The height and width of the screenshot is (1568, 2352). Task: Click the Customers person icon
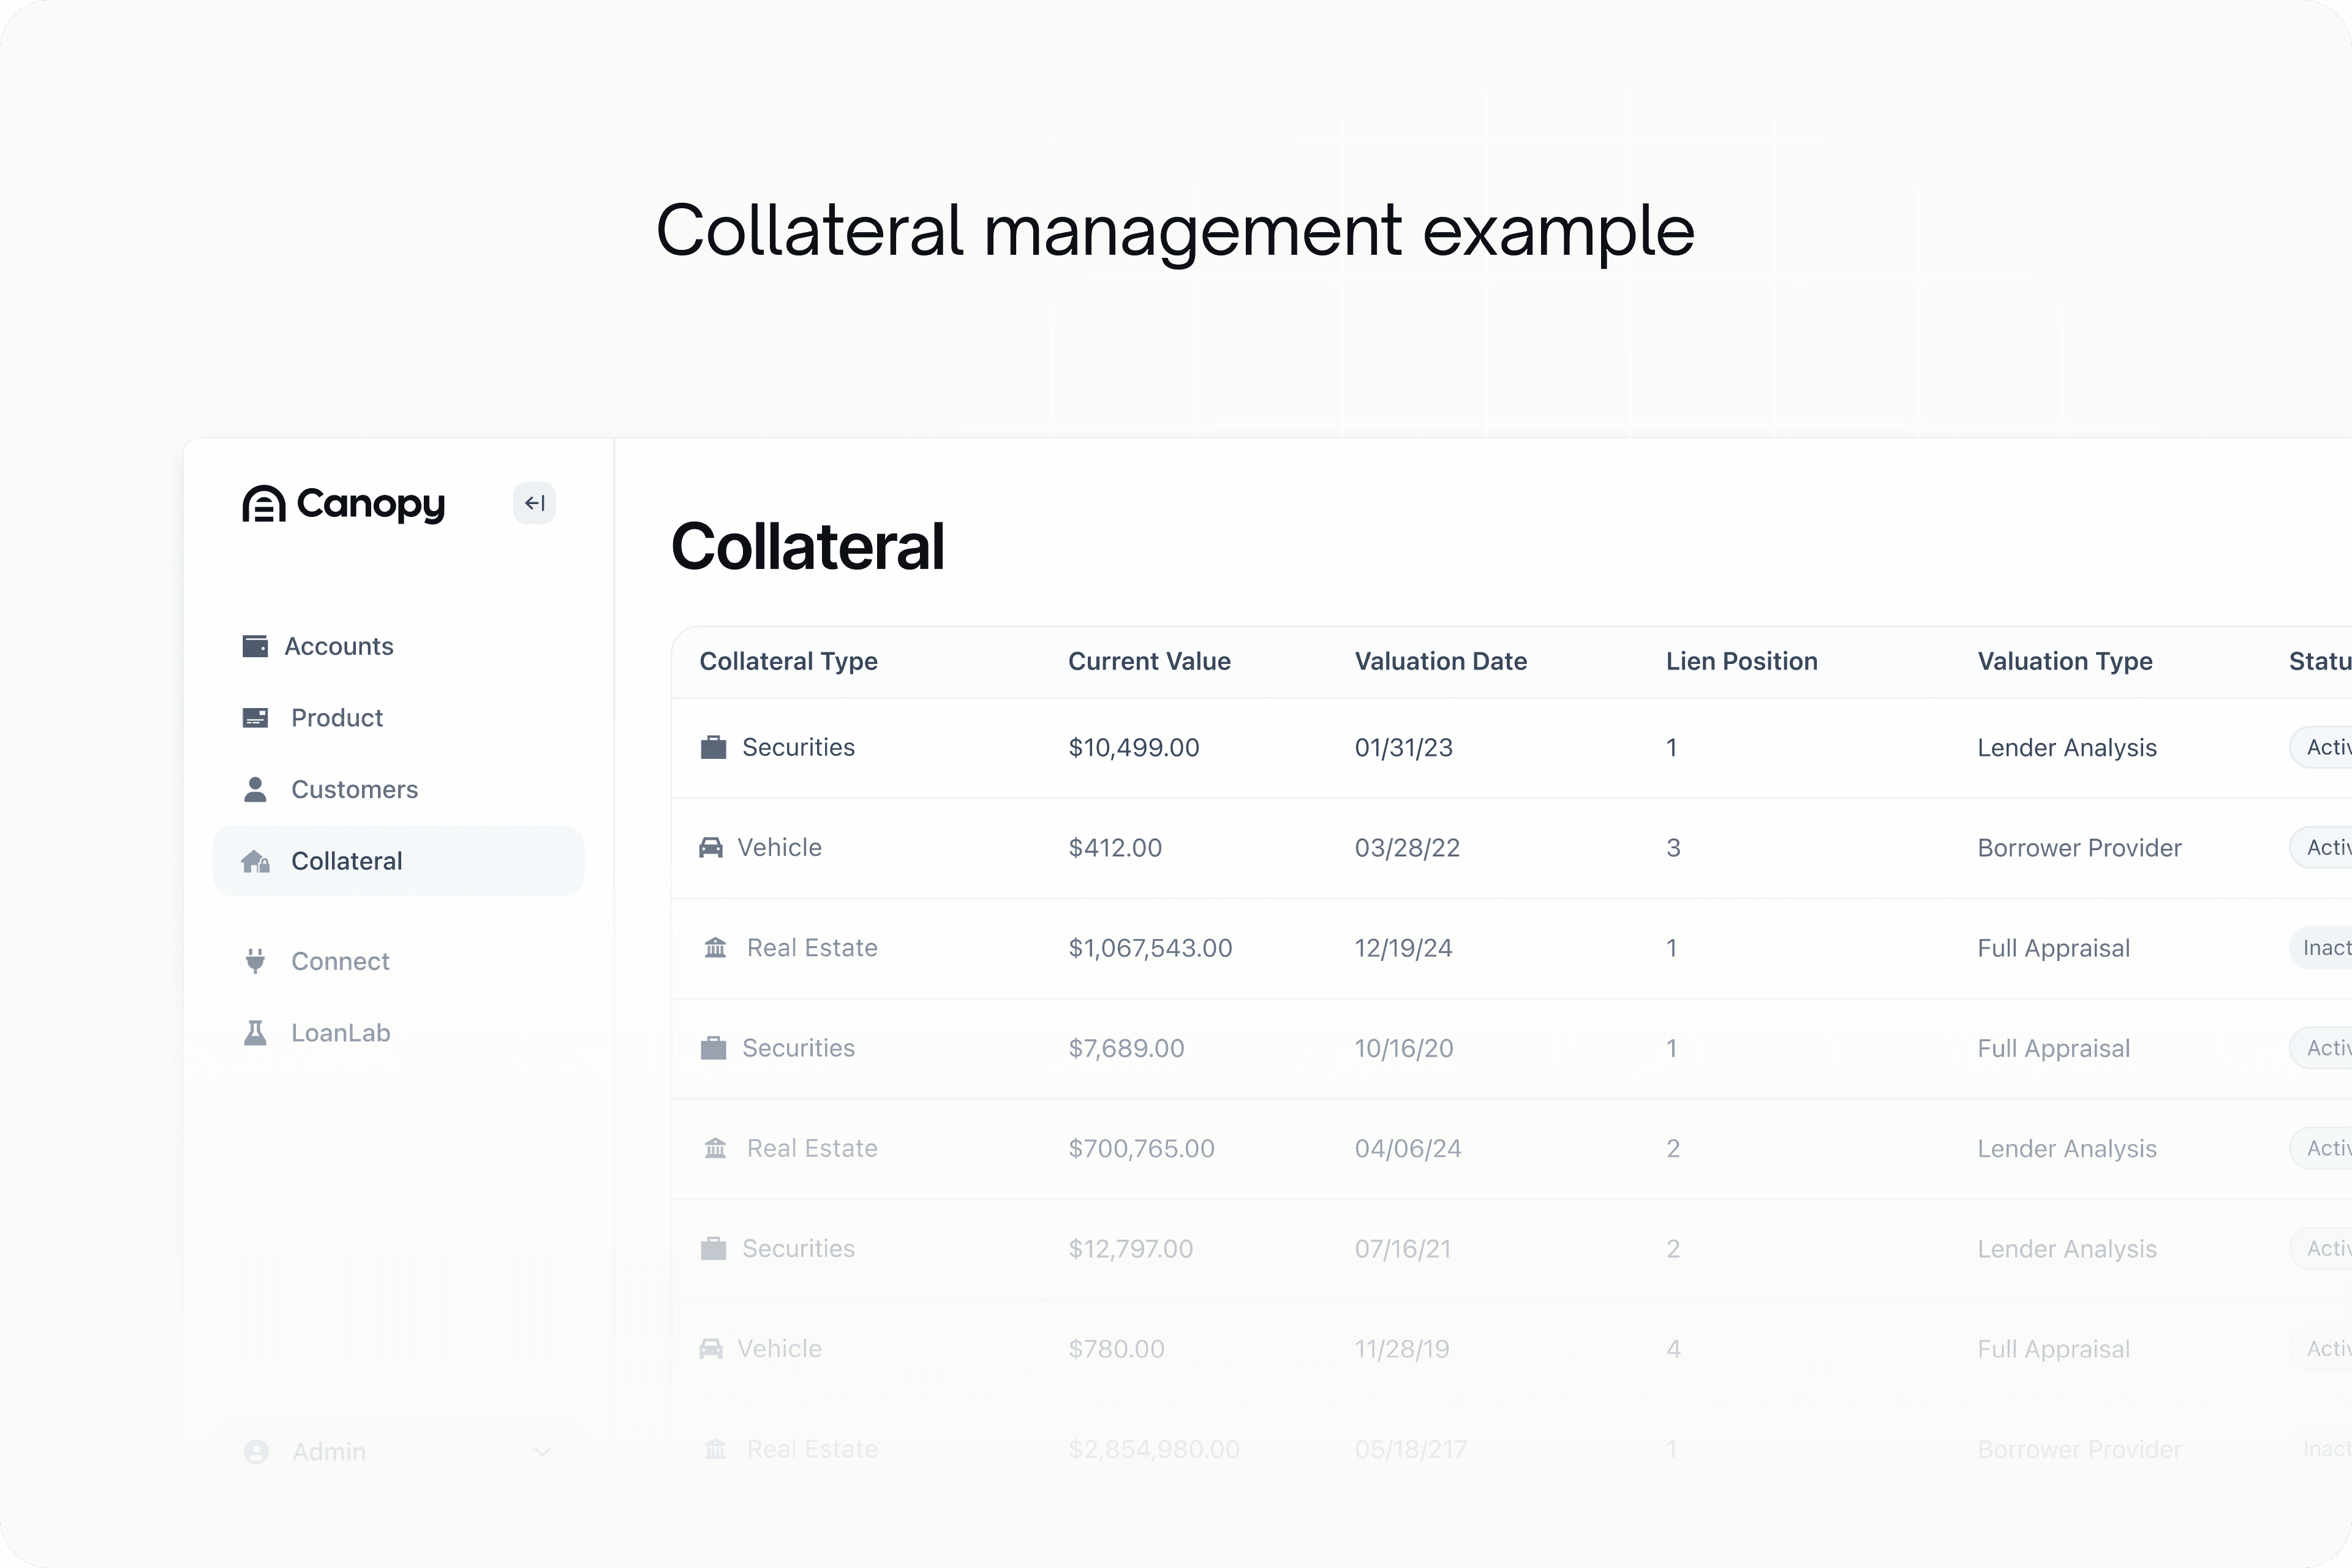coord(255,790)
